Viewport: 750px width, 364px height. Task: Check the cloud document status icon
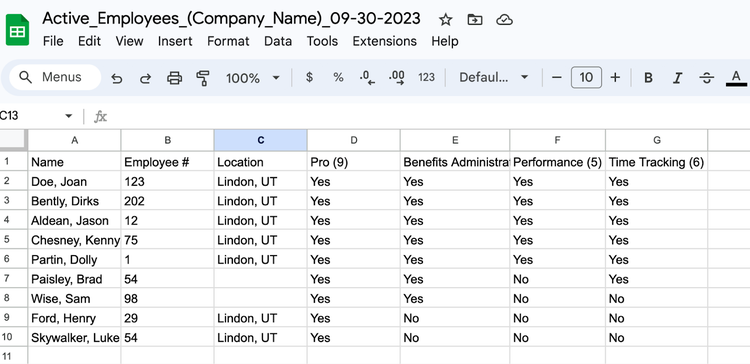coord(504,20)
